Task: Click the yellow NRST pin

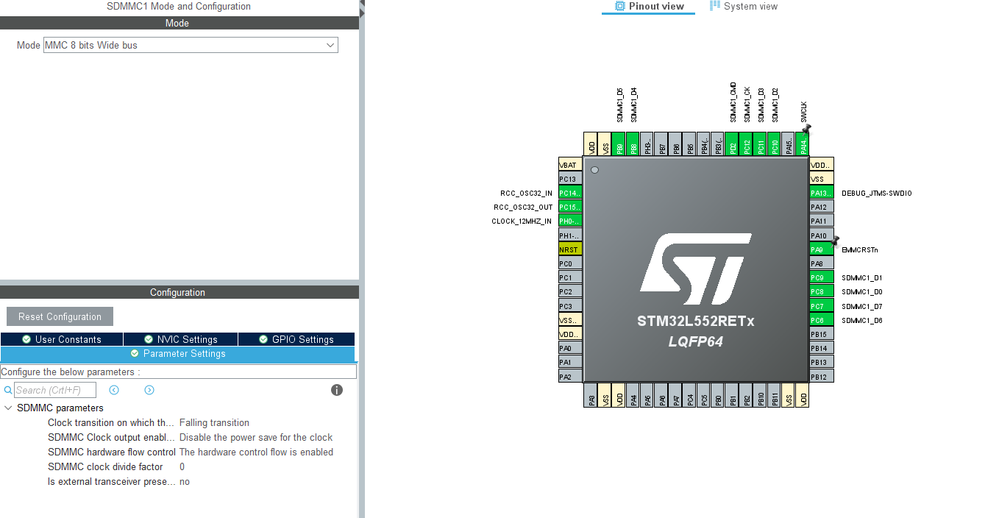Action: (x=570, y=250)
